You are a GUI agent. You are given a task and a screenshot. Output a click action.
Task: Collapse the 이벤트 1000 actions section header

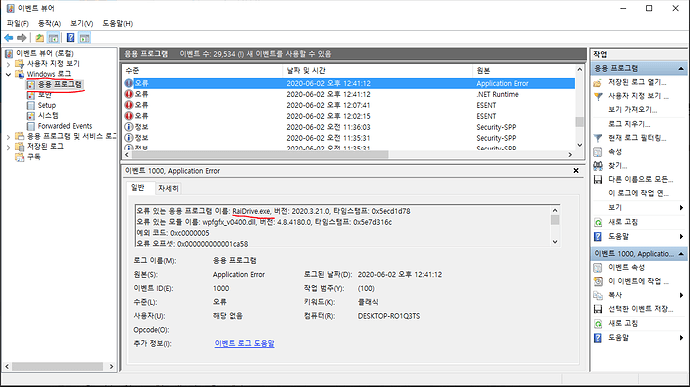tap(681, 254)
